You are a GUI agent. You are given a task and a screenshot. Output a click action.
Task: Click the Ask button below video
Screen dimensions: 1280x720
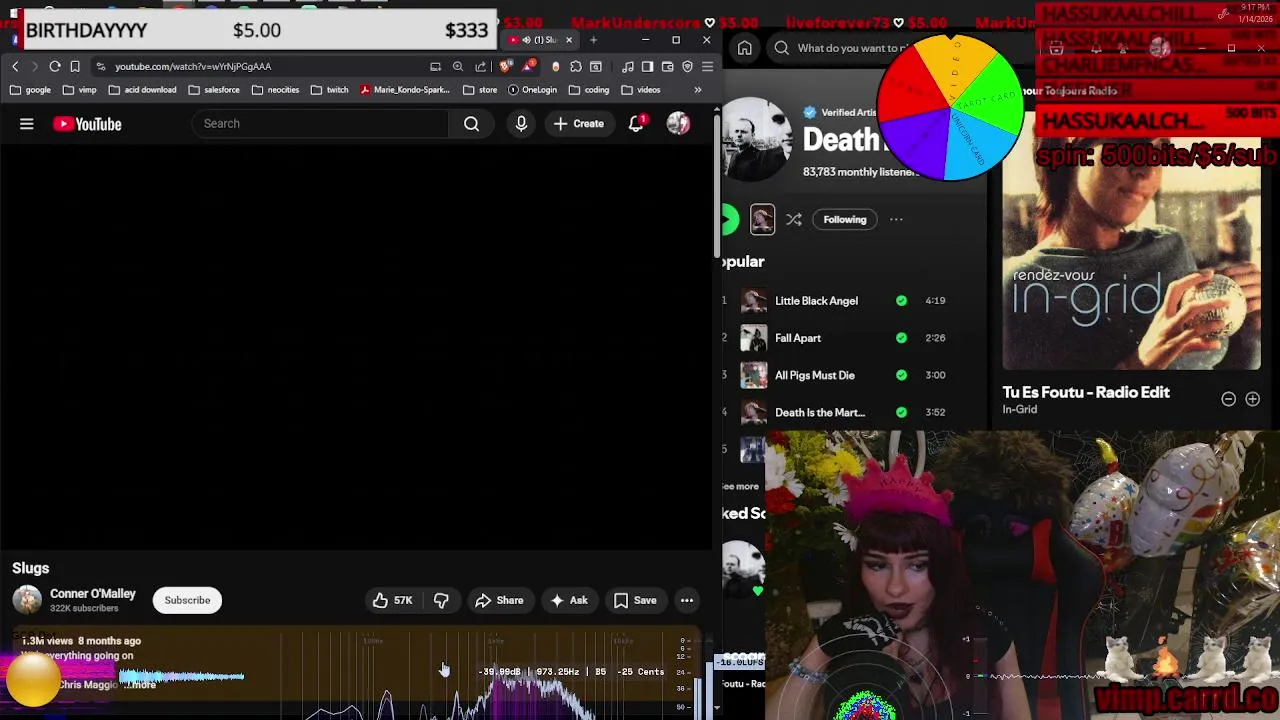click(x=568, y=600)
